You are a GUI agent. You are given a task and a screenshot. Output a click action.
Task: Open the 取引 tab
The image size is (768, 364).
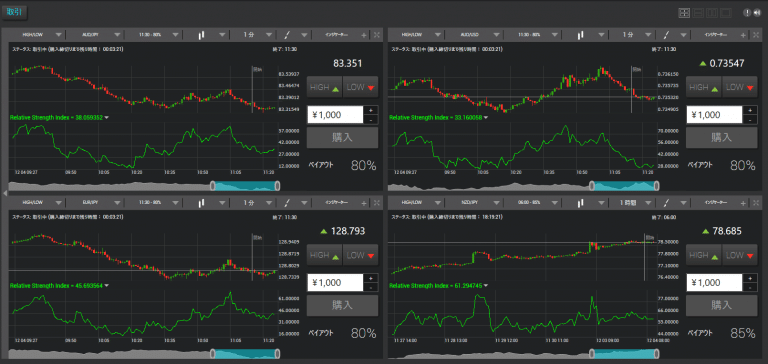(14, 13)
